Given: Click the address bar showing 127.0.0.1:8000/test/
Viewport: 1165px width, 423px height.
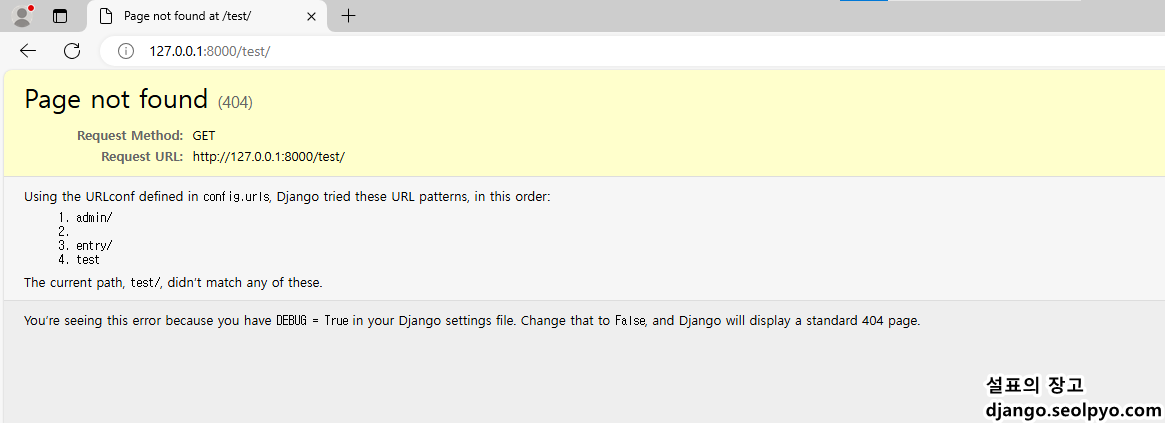Looking at the screenshot, I should (x=632, y=51).
